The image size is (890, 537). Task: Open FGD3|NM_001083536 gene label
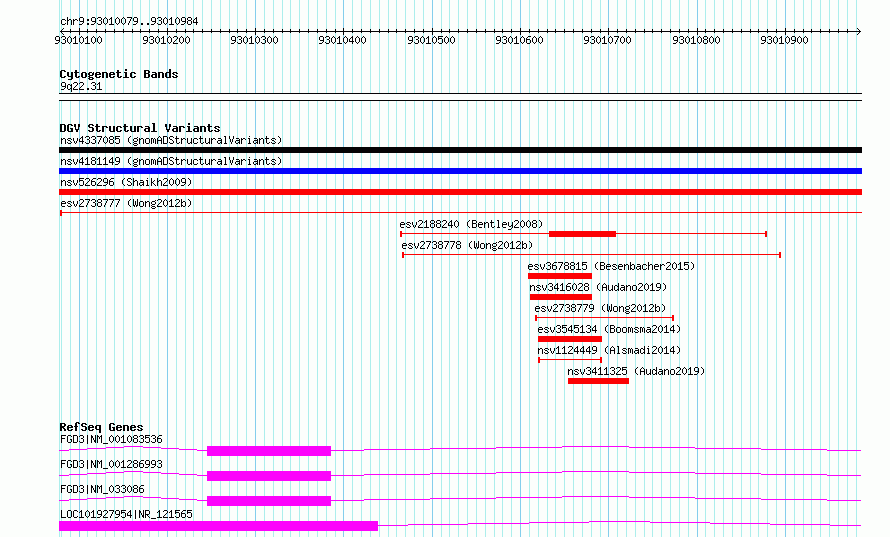[111, 439]
